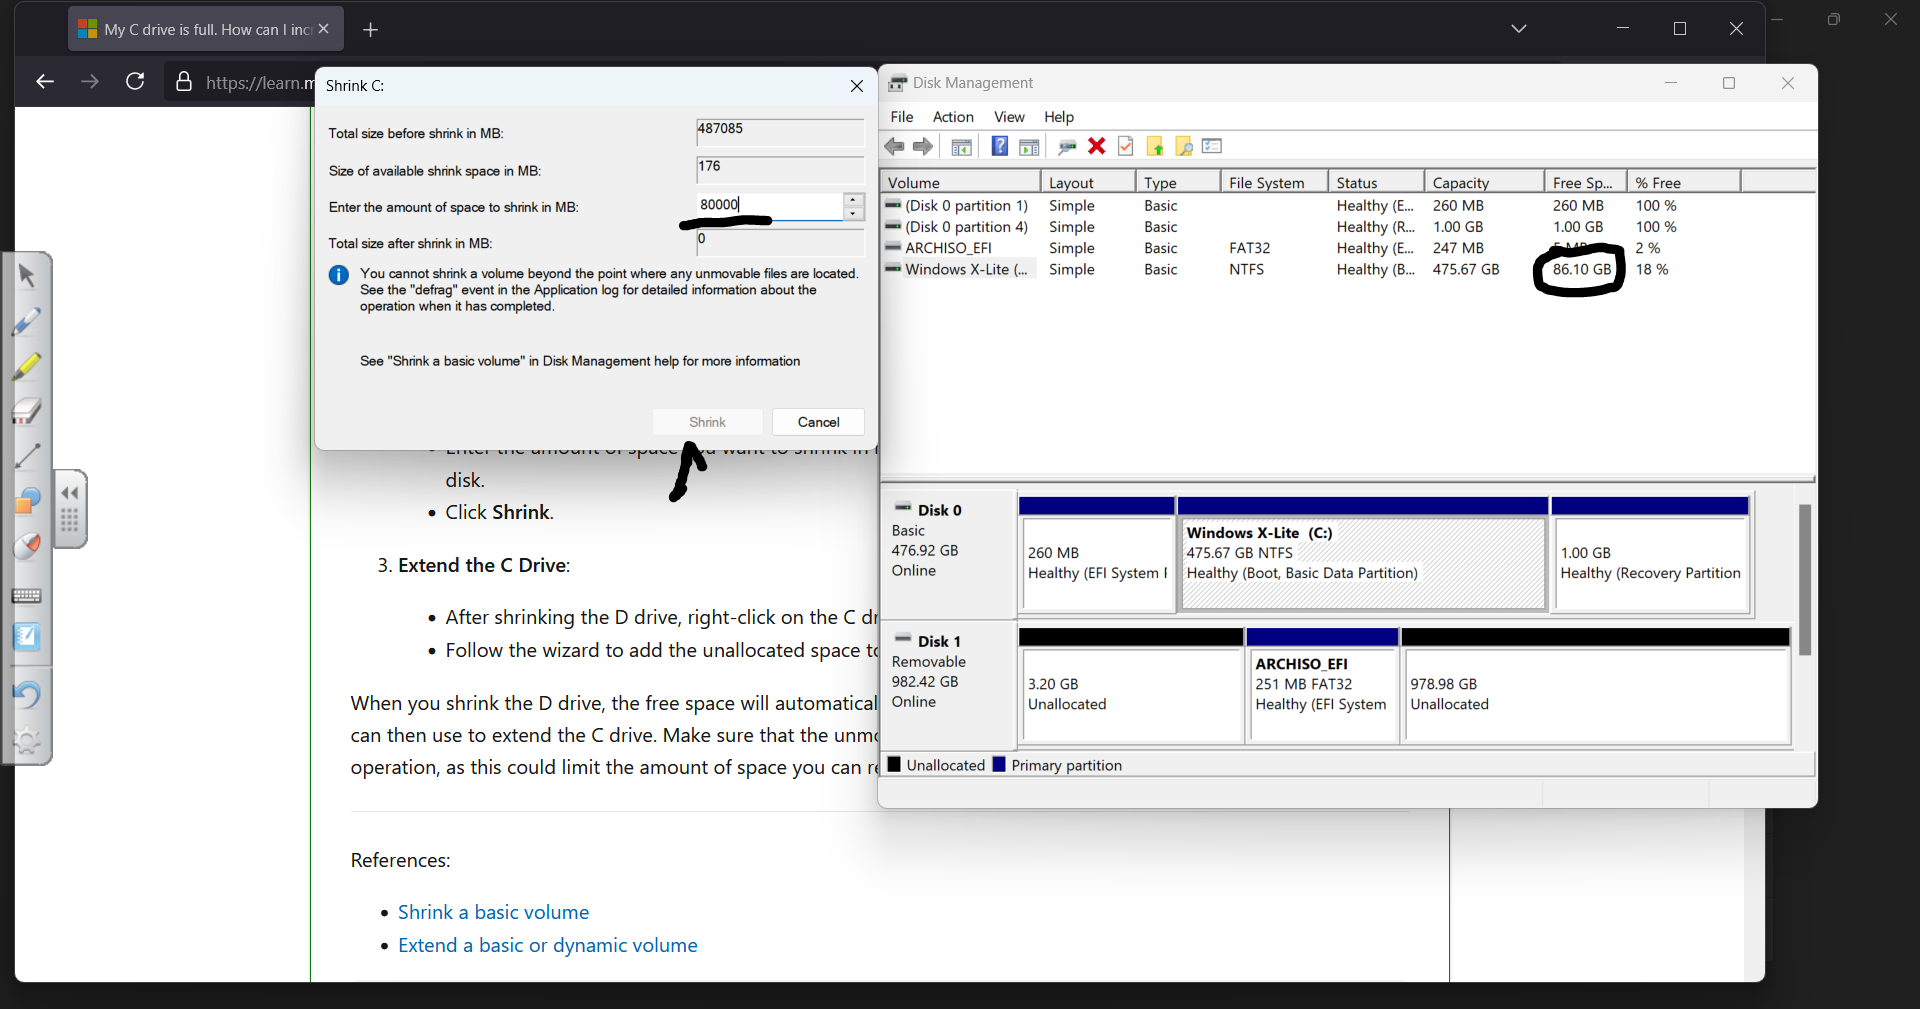Open the on-screen keyboard tool

tap(27, 596)
